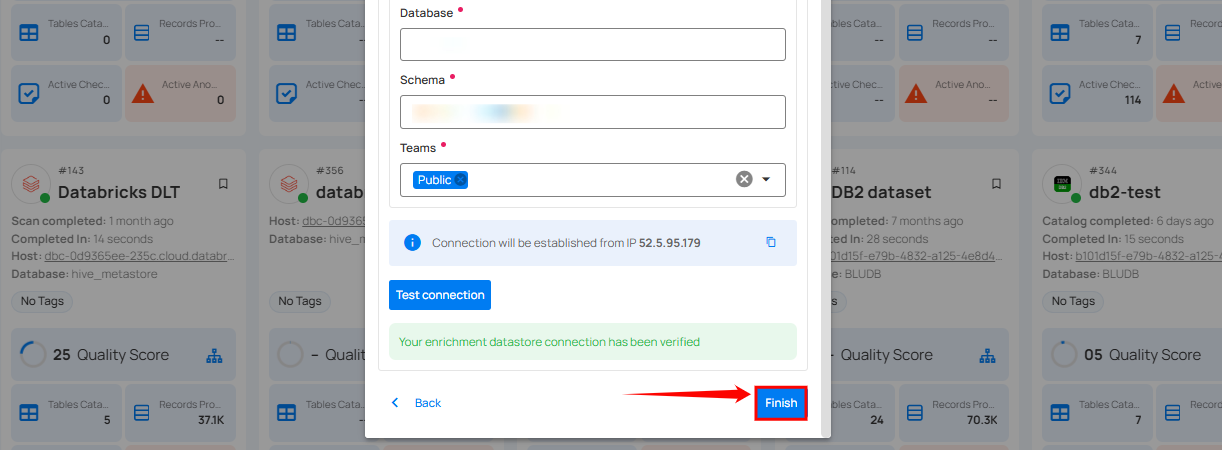Copy the connection IP address
Screen dimensions: 1222x450
pyautogui.click(x=771, y=242)
